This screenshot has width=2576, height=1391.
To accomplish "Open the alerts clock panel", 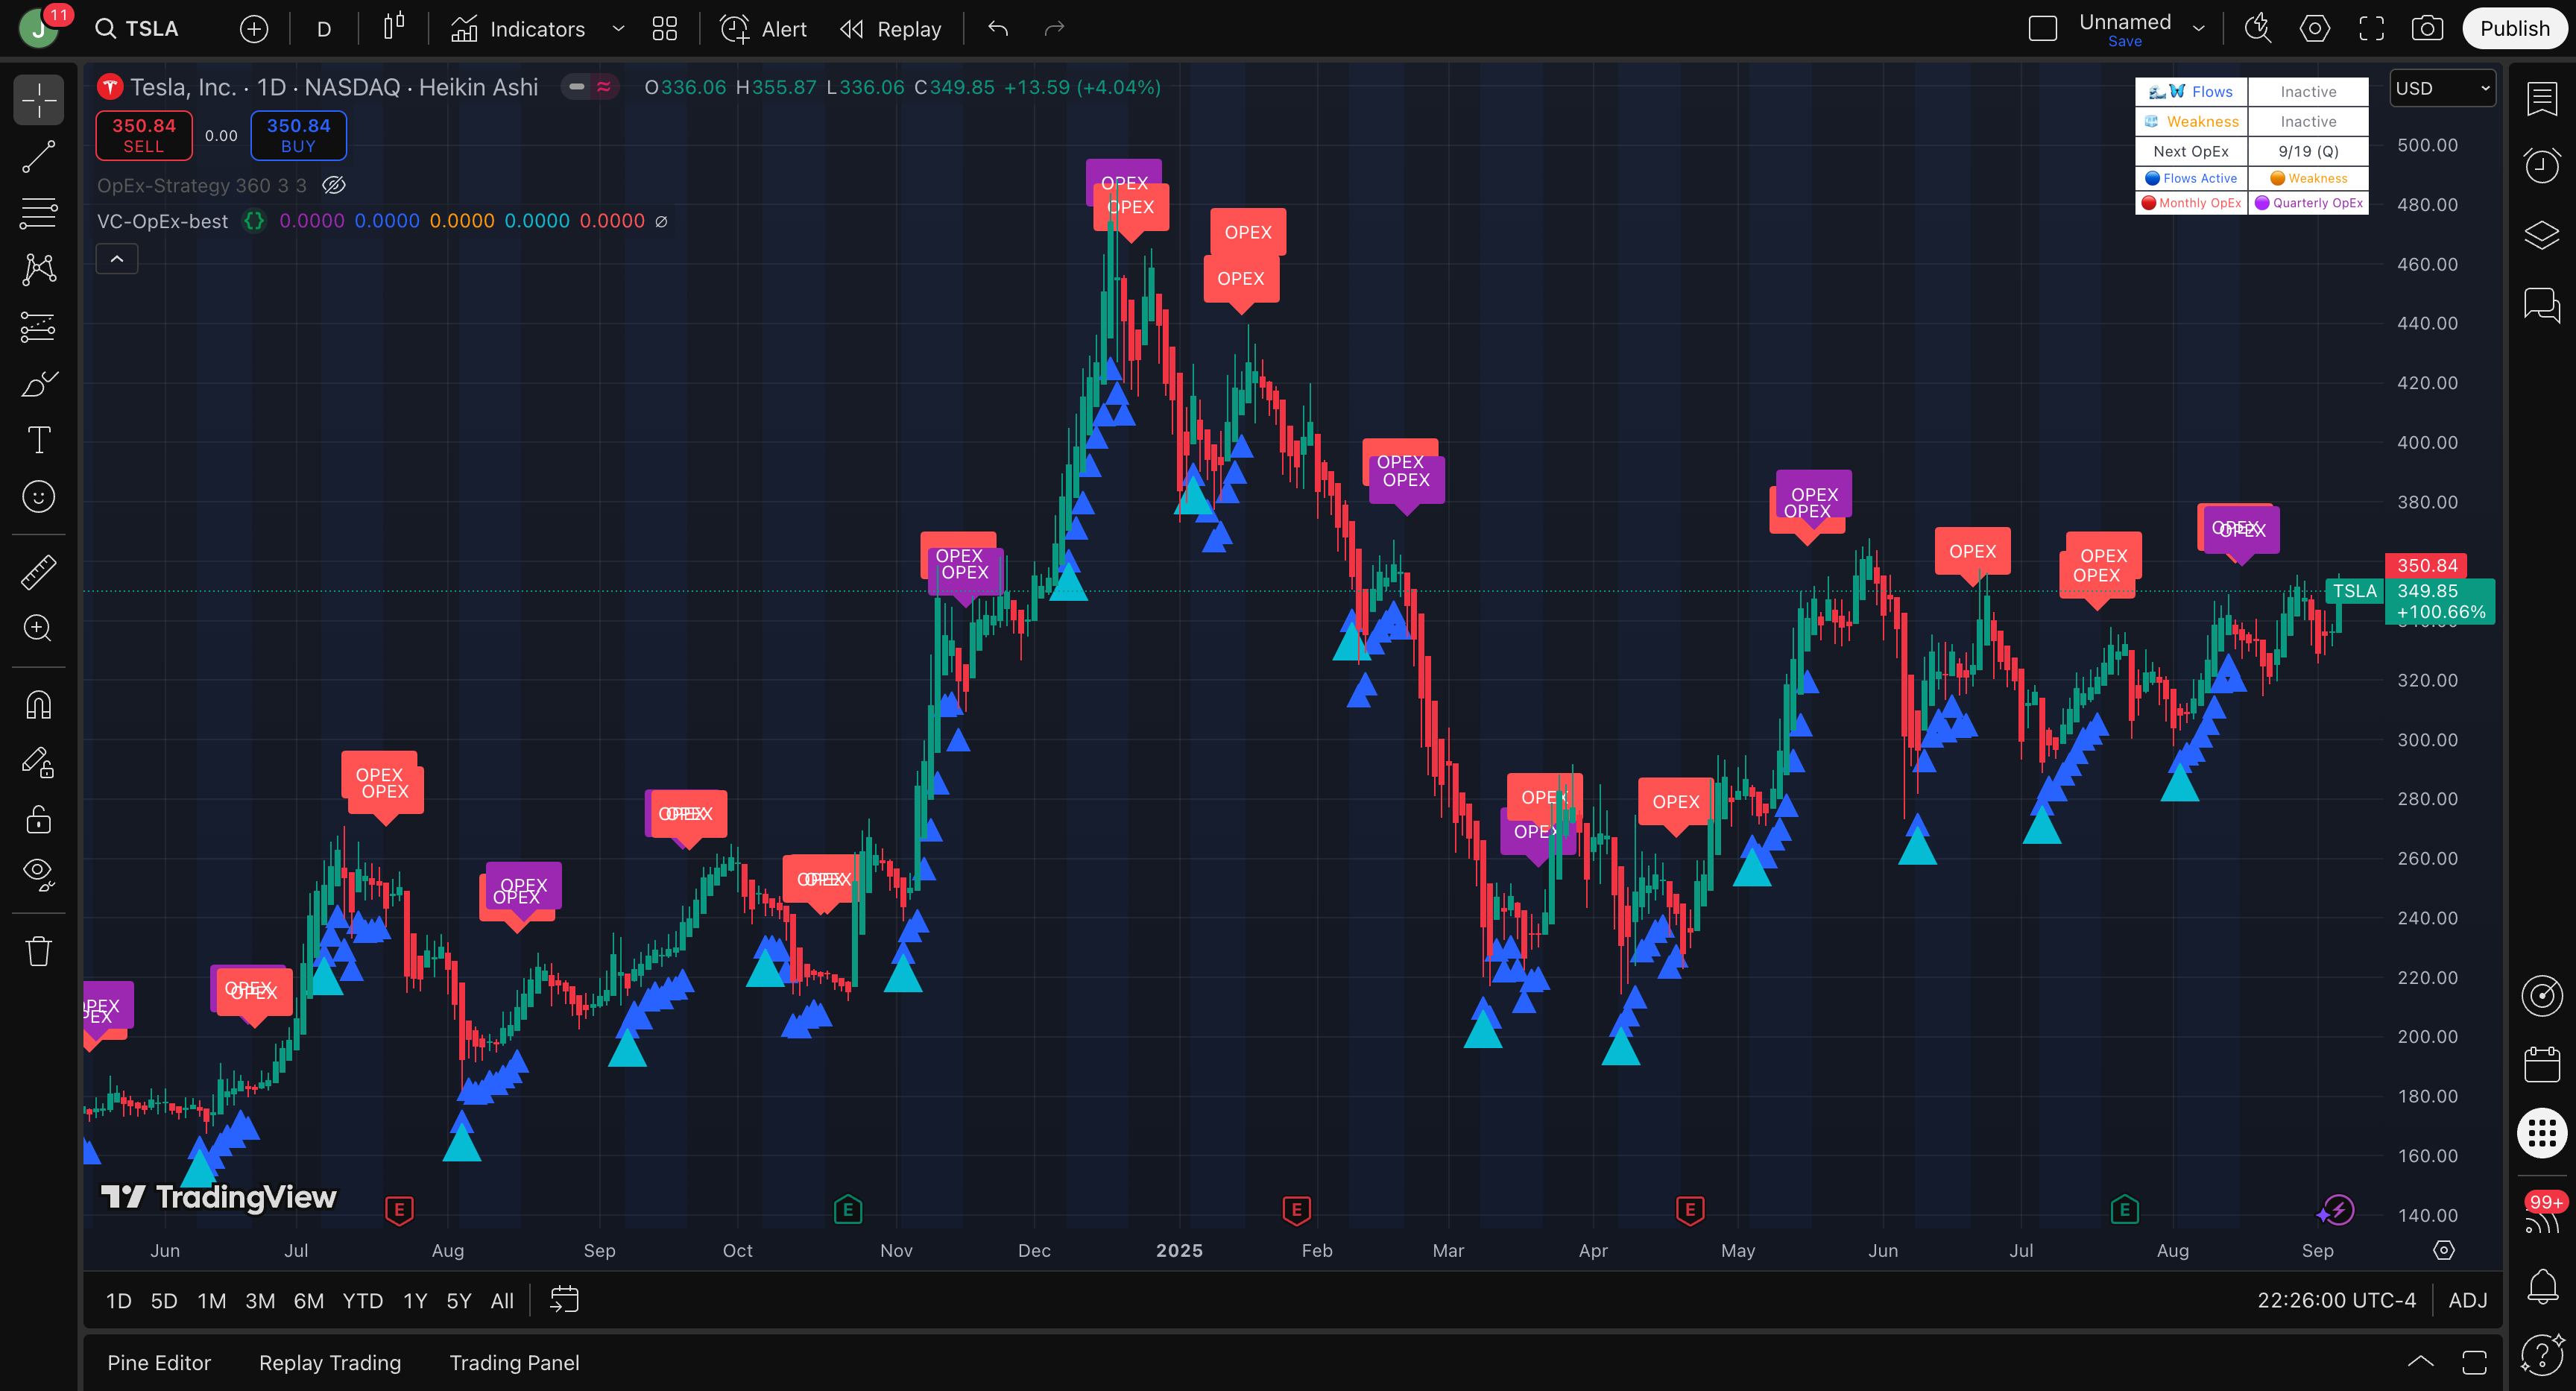I will click(2542, 165).
